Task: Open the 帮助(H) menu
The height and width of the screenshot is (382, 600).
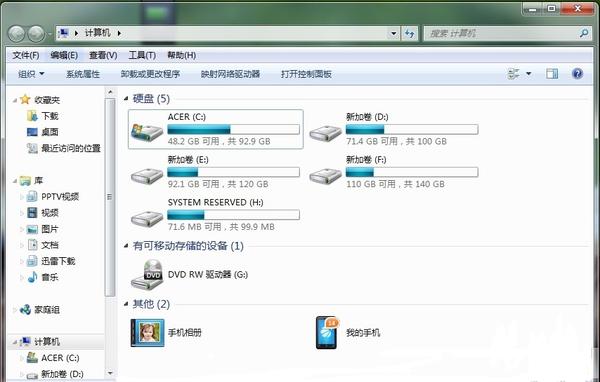Action: (181, 56)
